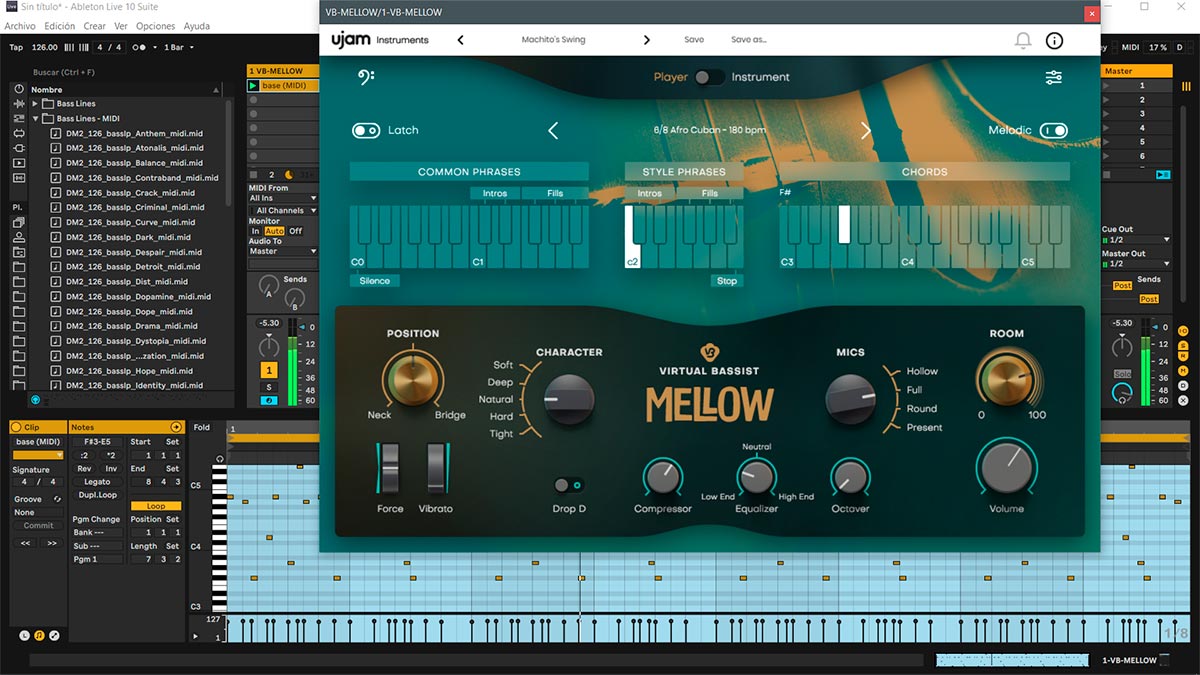Open the All Channels dropdown
The image size is (1200, 675).
[283, 211]
